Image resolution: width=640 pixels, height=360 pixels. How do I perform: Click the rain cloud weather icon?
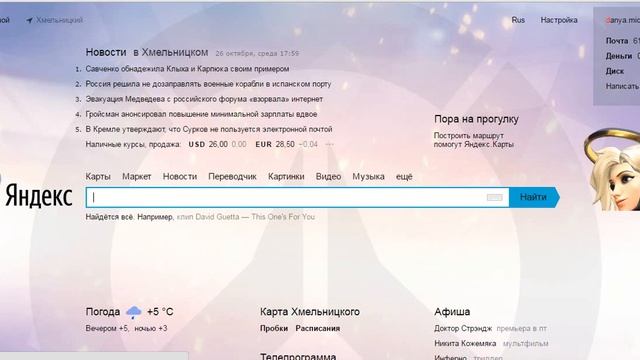[x=133, y=313]
